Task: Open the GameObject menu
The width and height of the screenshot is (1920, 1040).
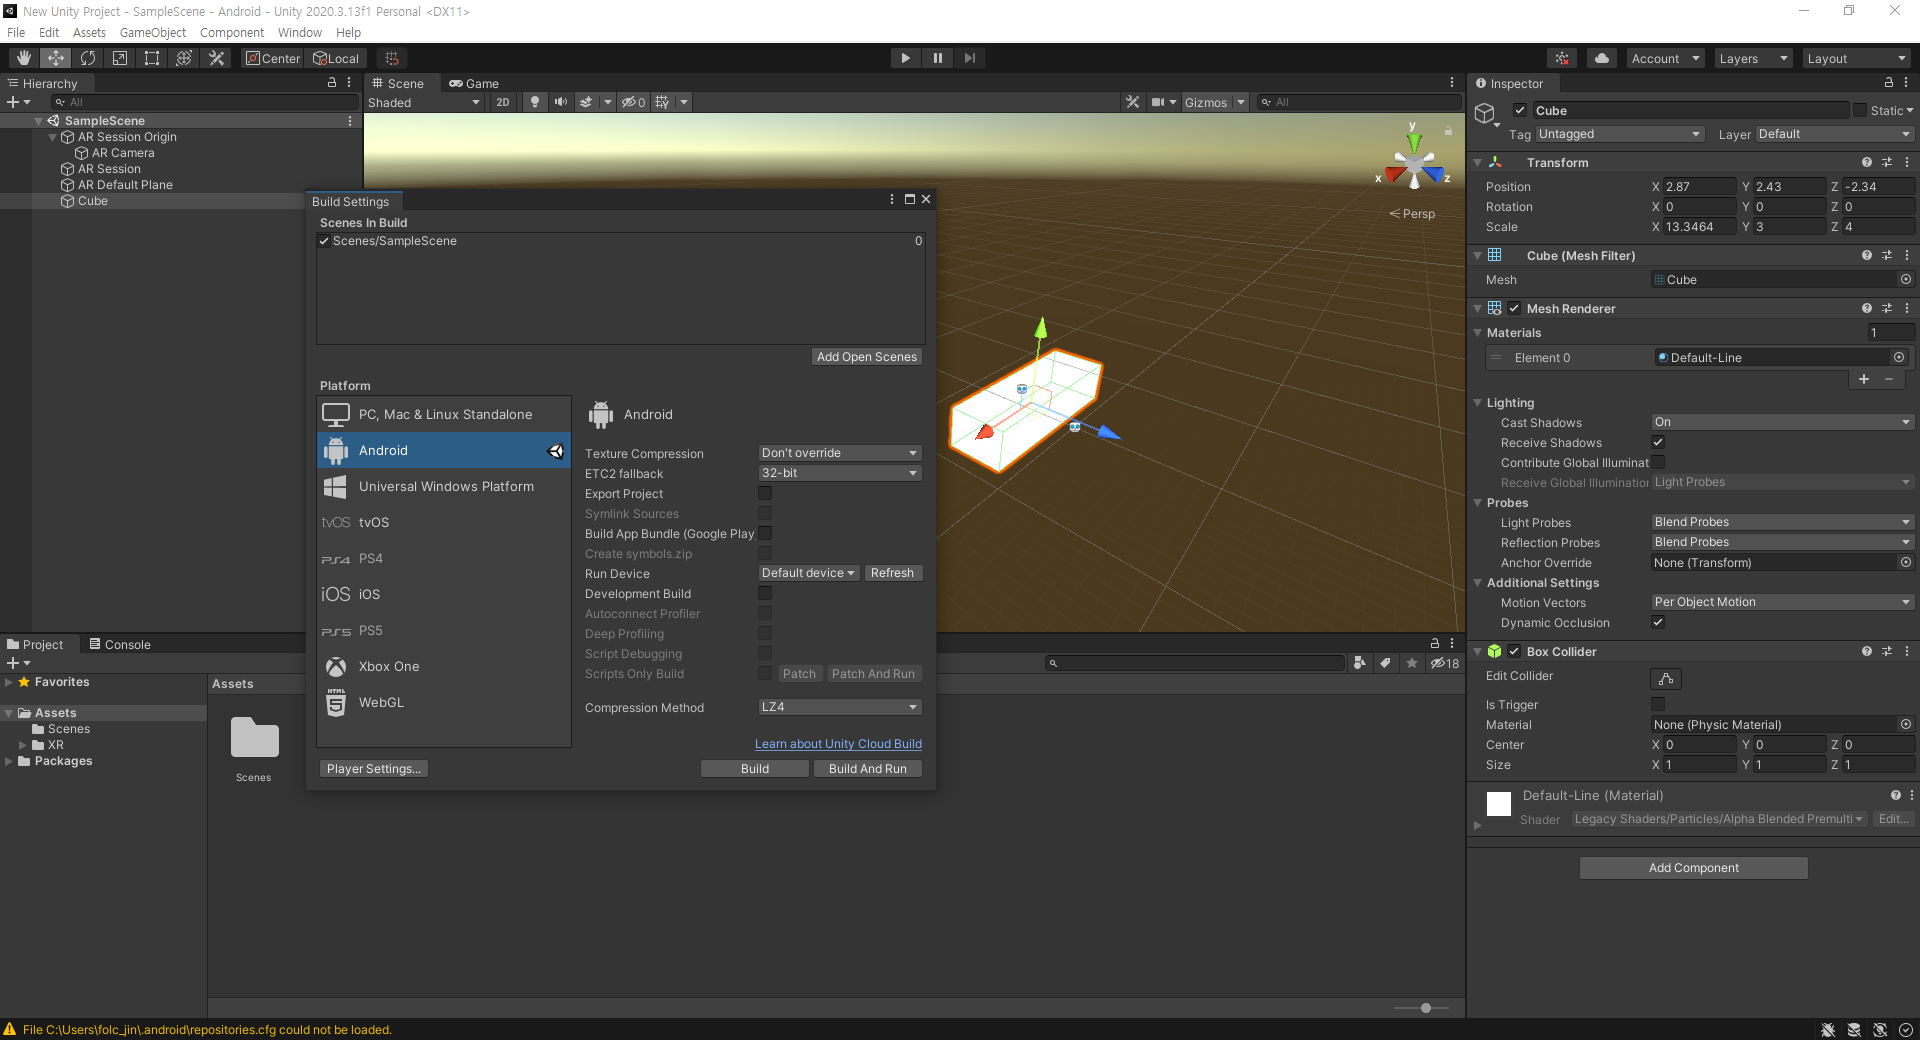Action: pos(153,32)
